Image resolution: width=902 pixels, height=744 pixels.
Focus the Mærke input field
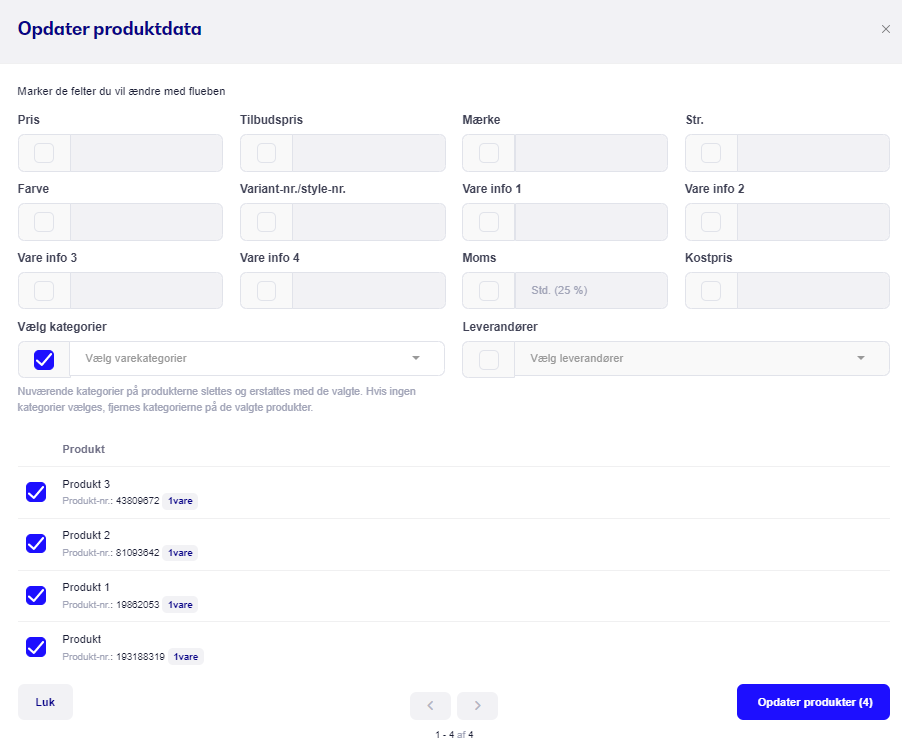click(x=591, y=153)
